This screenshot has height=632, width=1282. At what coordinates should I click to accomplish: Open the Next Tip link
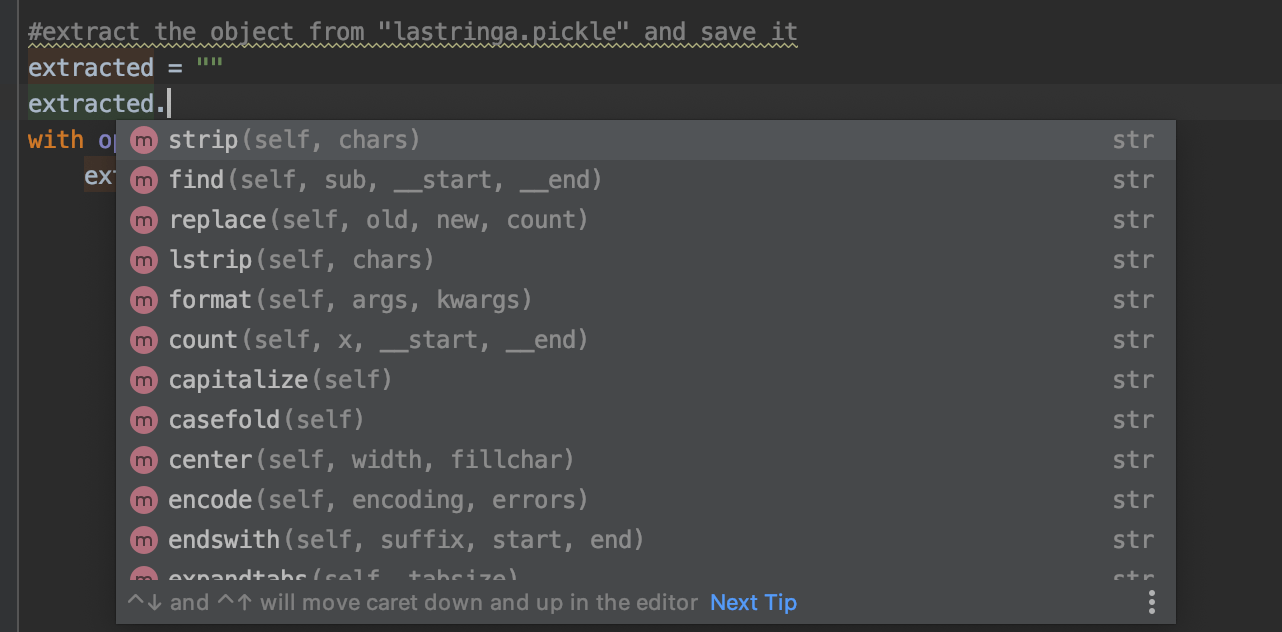click(x=753, y=602)
